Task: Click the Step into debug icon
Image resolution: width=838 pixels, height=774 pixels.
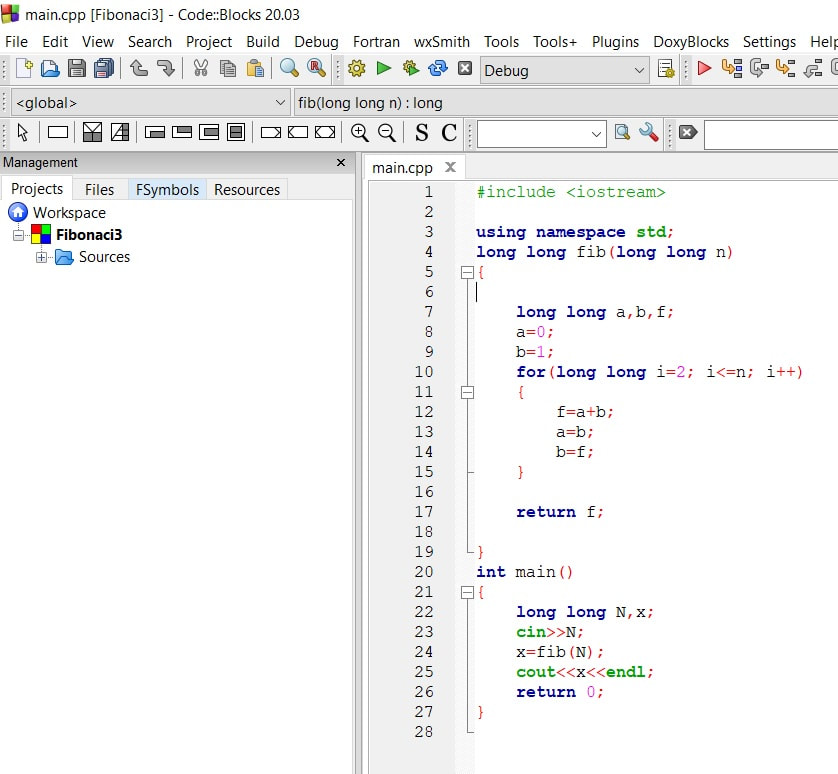Action: [786, 68]
